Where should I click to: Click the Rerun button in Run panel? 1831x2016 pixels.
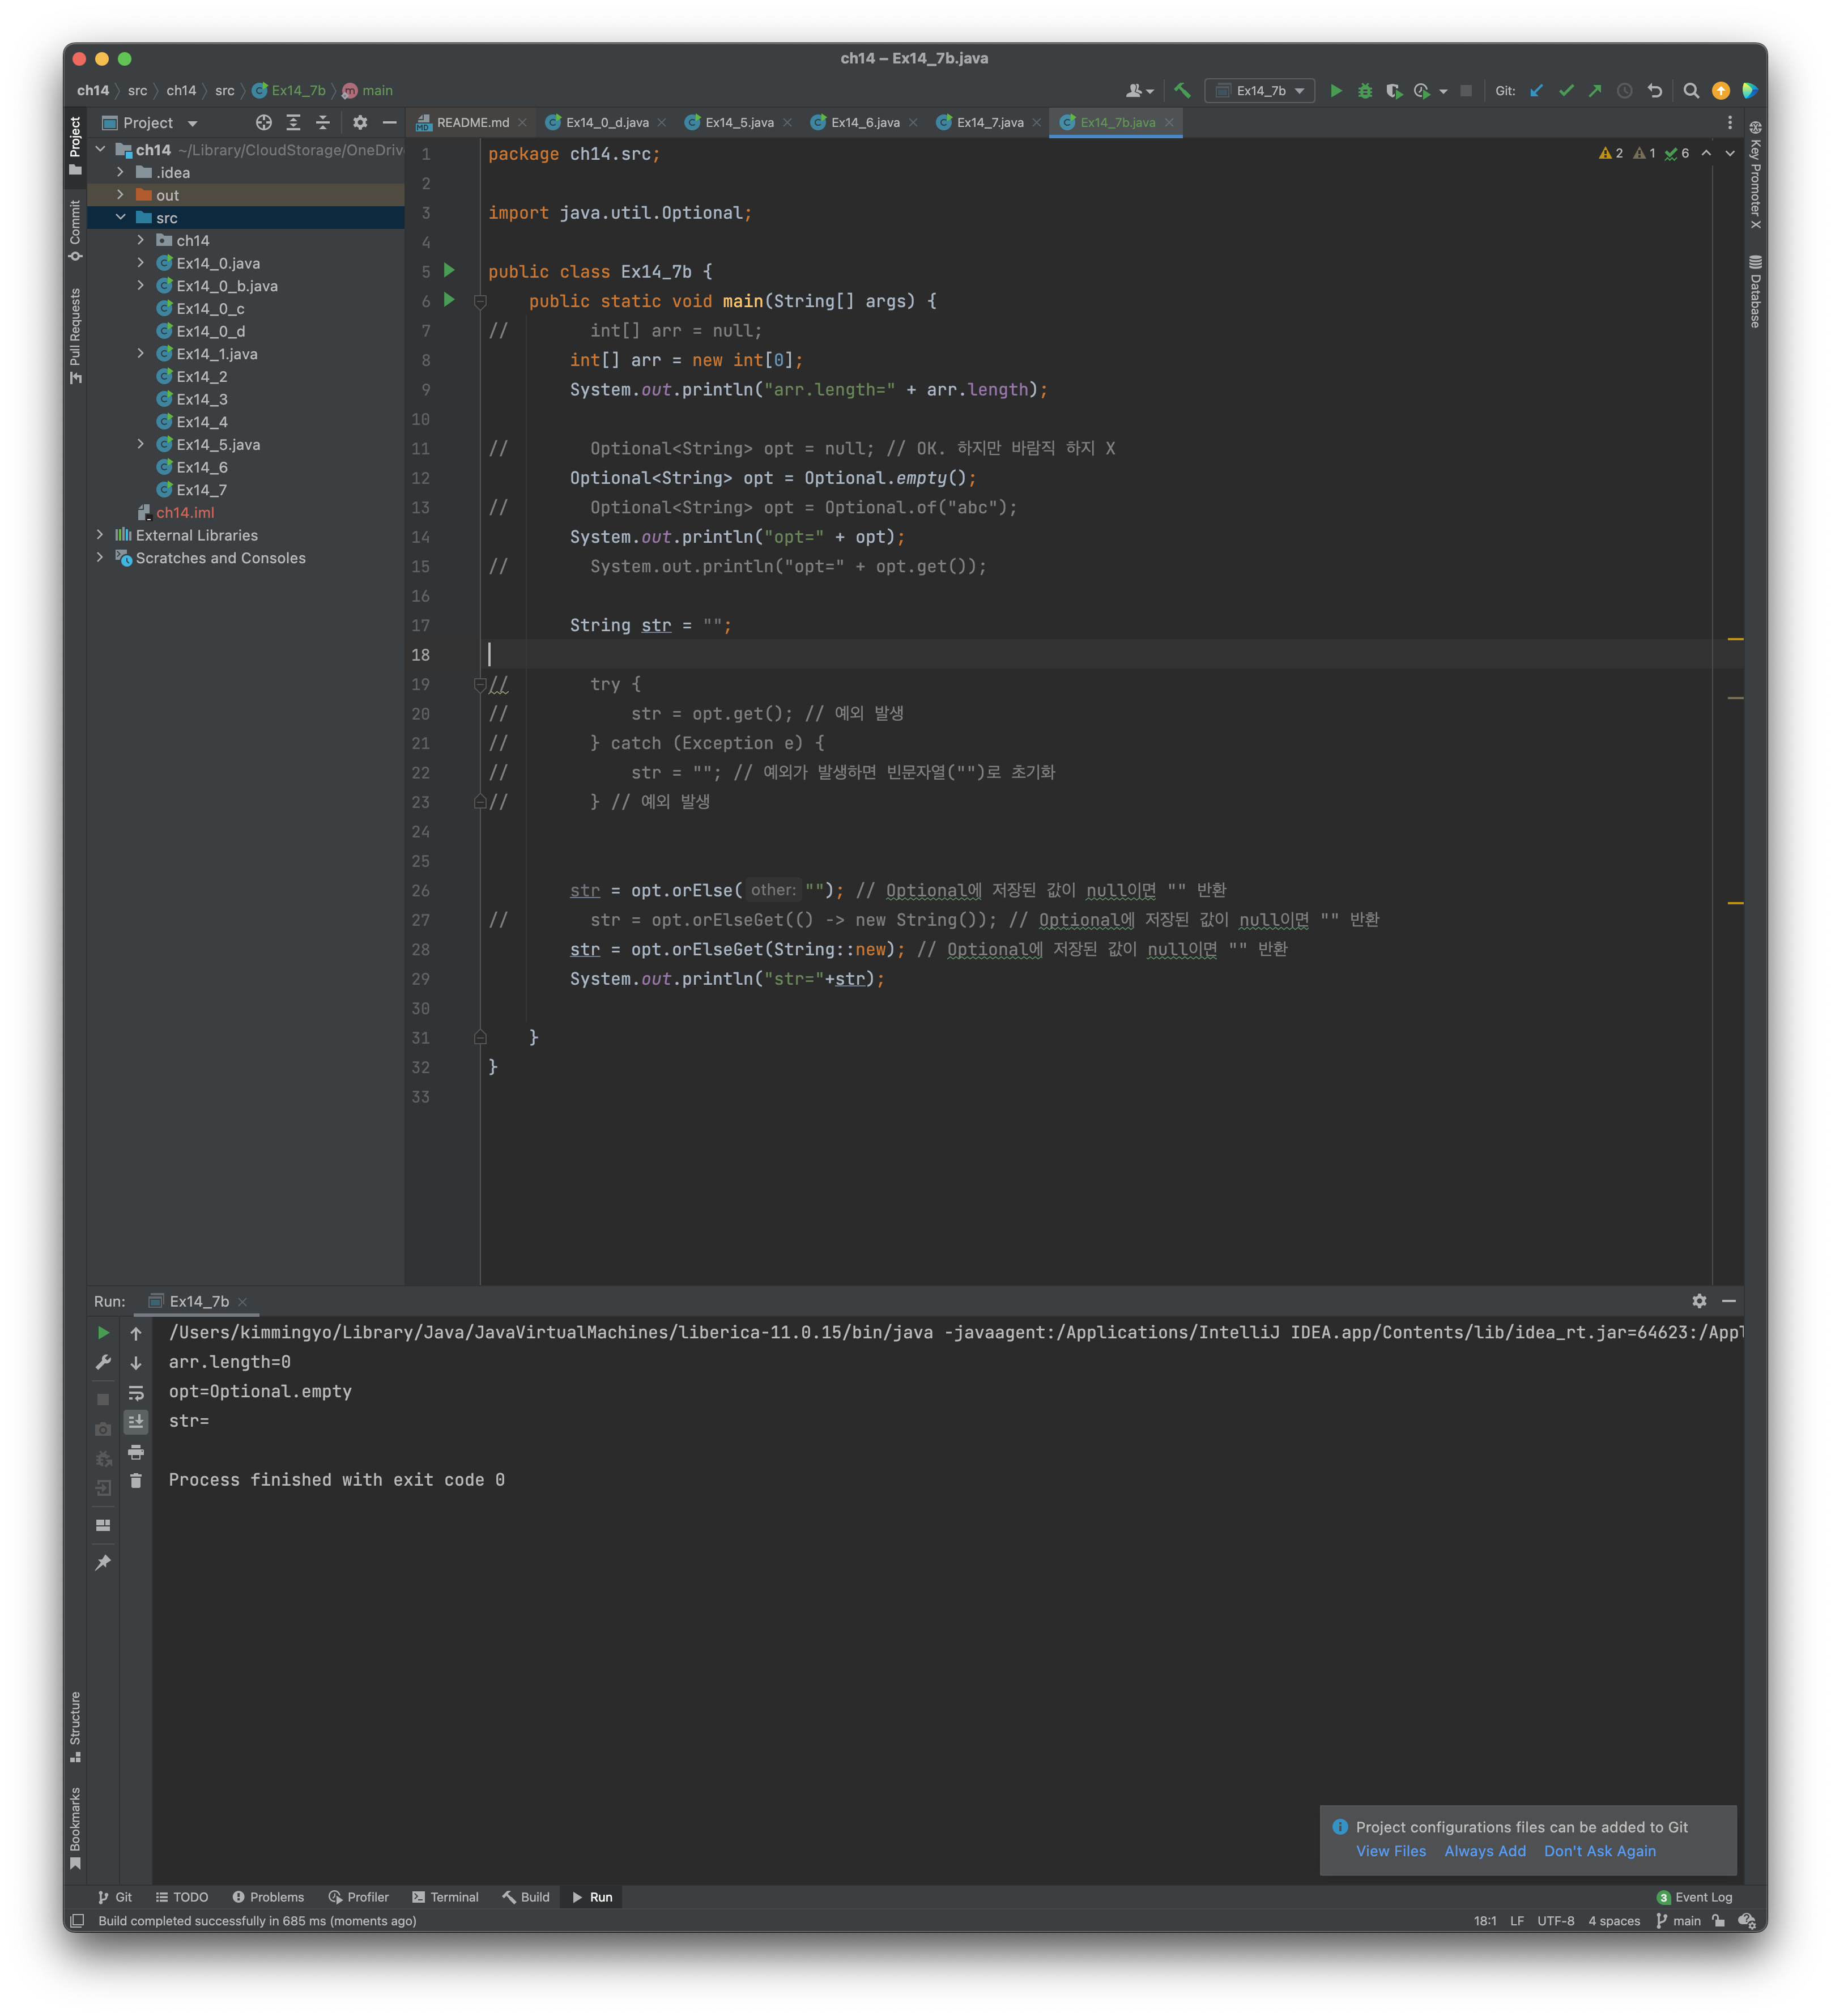point(103,1333)
